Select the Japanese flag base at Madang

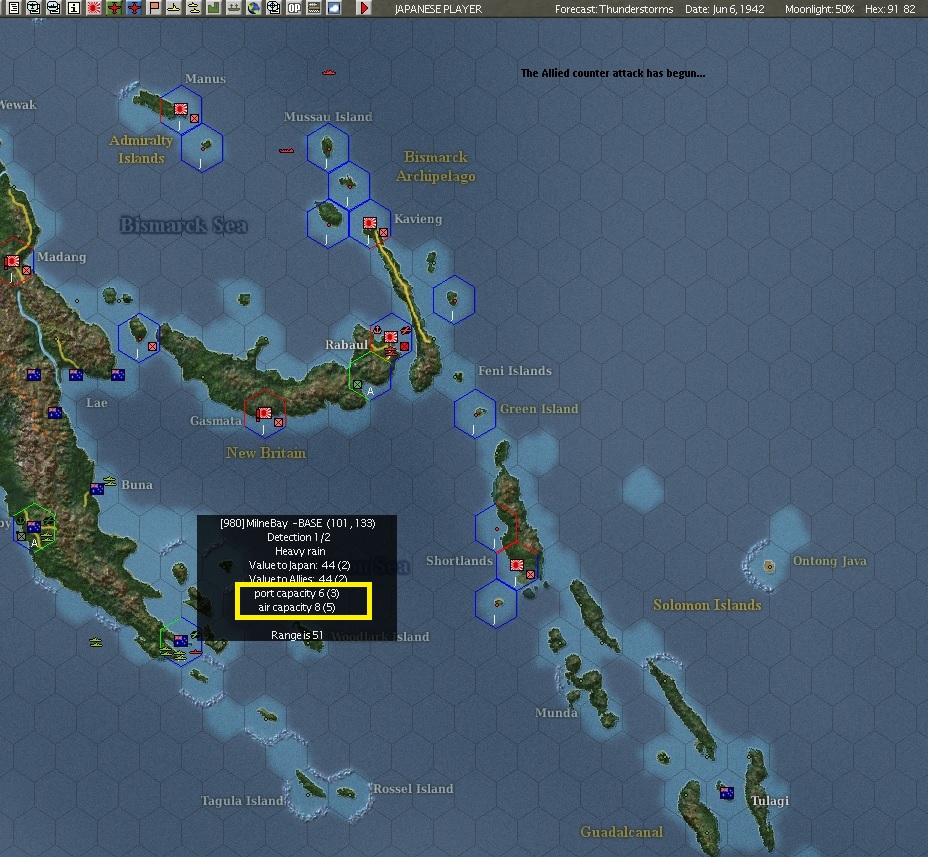12,261
